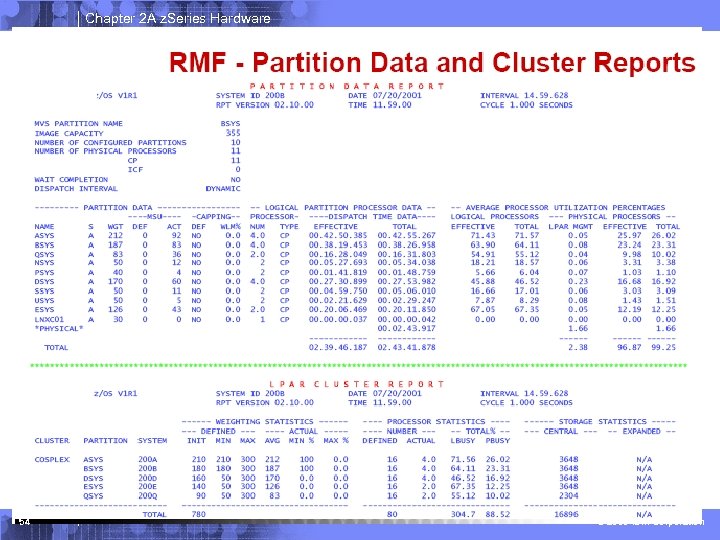Image resolution: width=720 pixels, height=540 pixels.
Task: Click 'AVERAGE PROCESSOR UTILIZATION PERCENTAGES' header
Action: (x=565, y=208)
